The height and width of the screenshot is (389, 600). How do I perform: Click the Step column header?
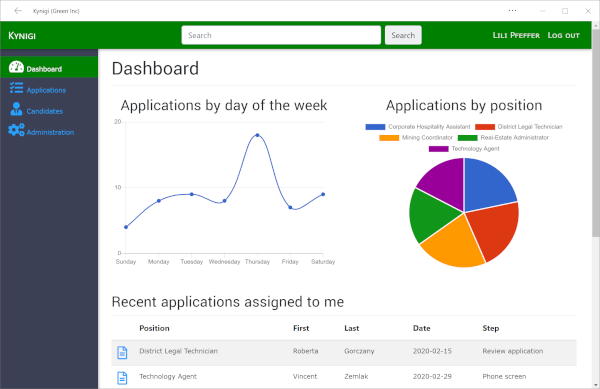491,328
